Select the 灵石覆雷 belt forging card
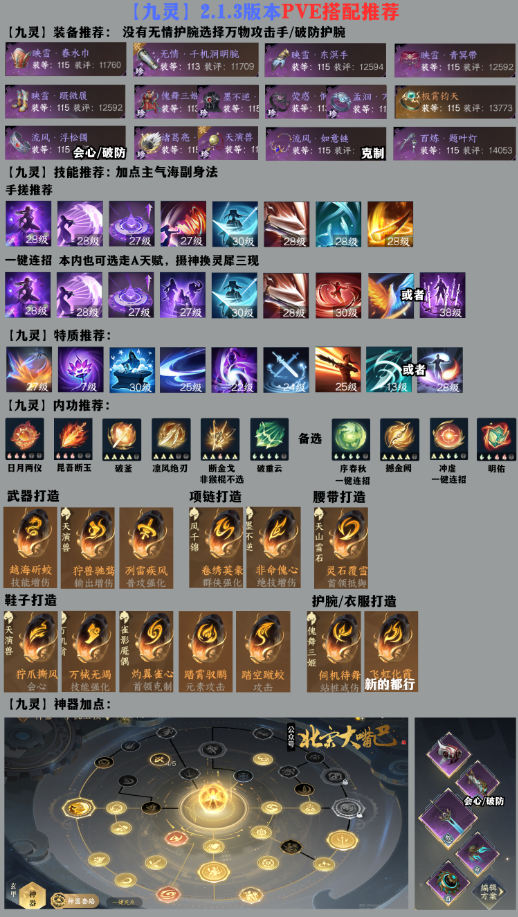Image resolution: width=518 pixels, height=917 pixels. pos(341,547)
